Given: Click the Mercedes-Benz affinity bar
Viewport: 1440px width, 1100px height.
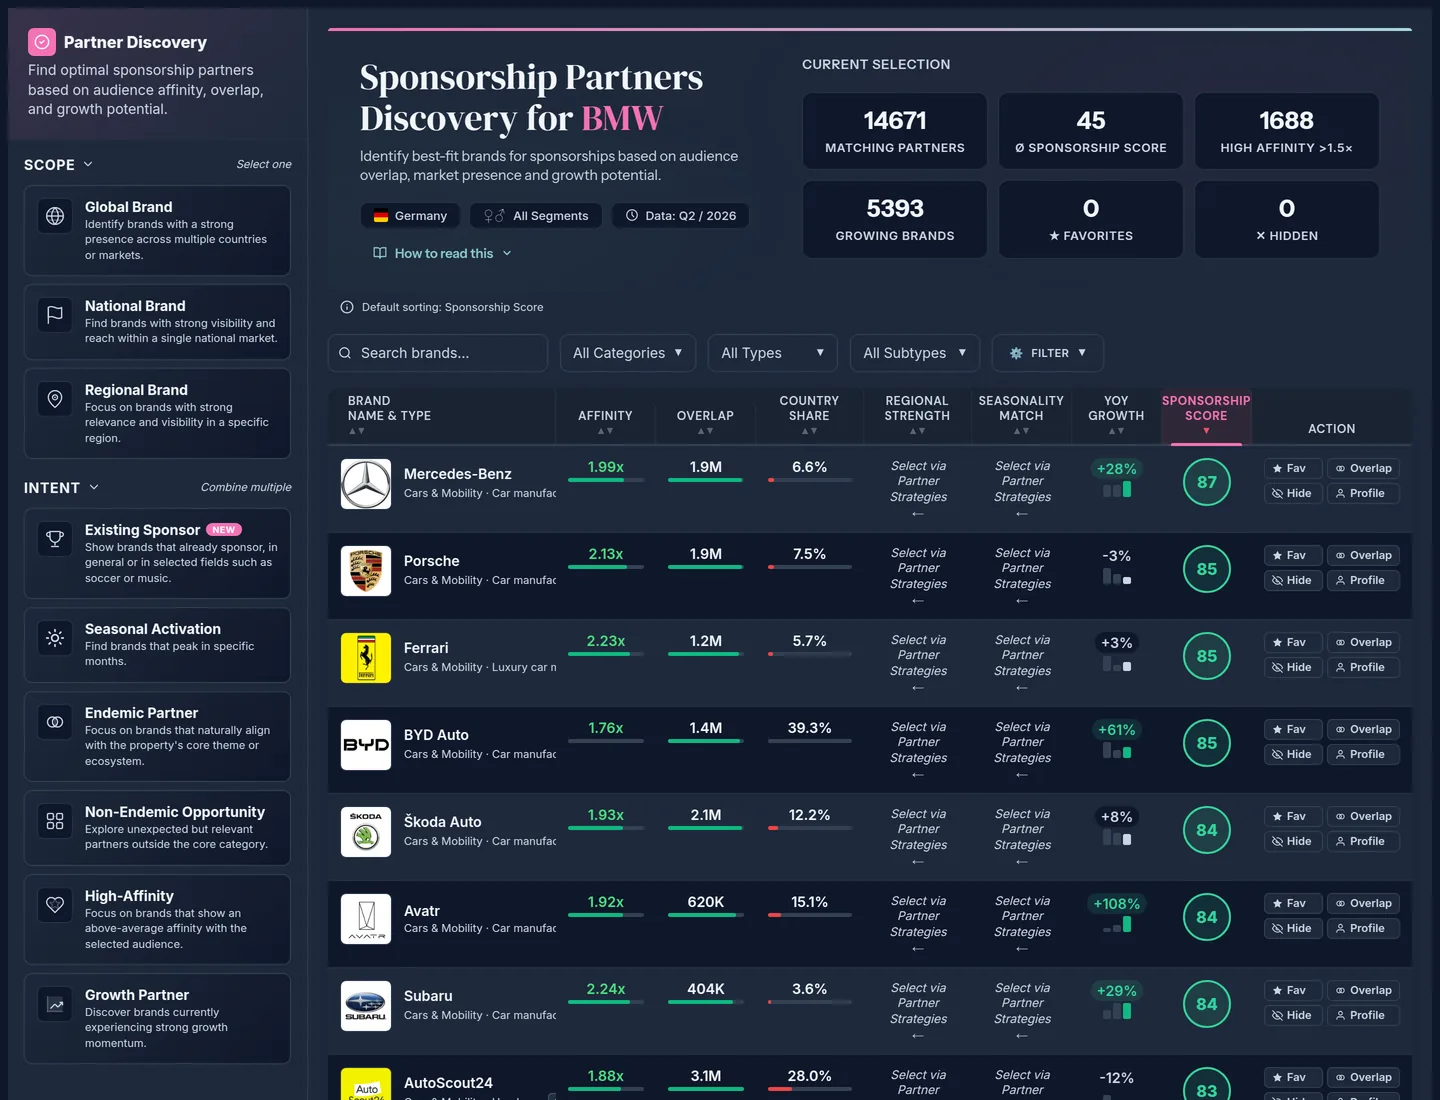Looking at the screenshot, I should coord(606,481).
